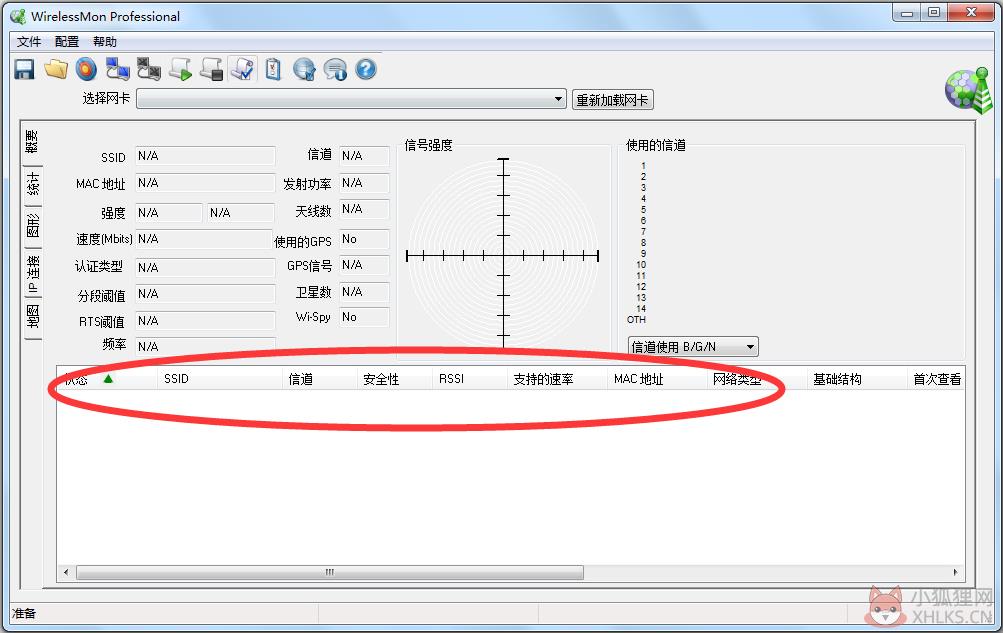
Task: Click the OTH label in channel list
Action: tap(636, 320)
